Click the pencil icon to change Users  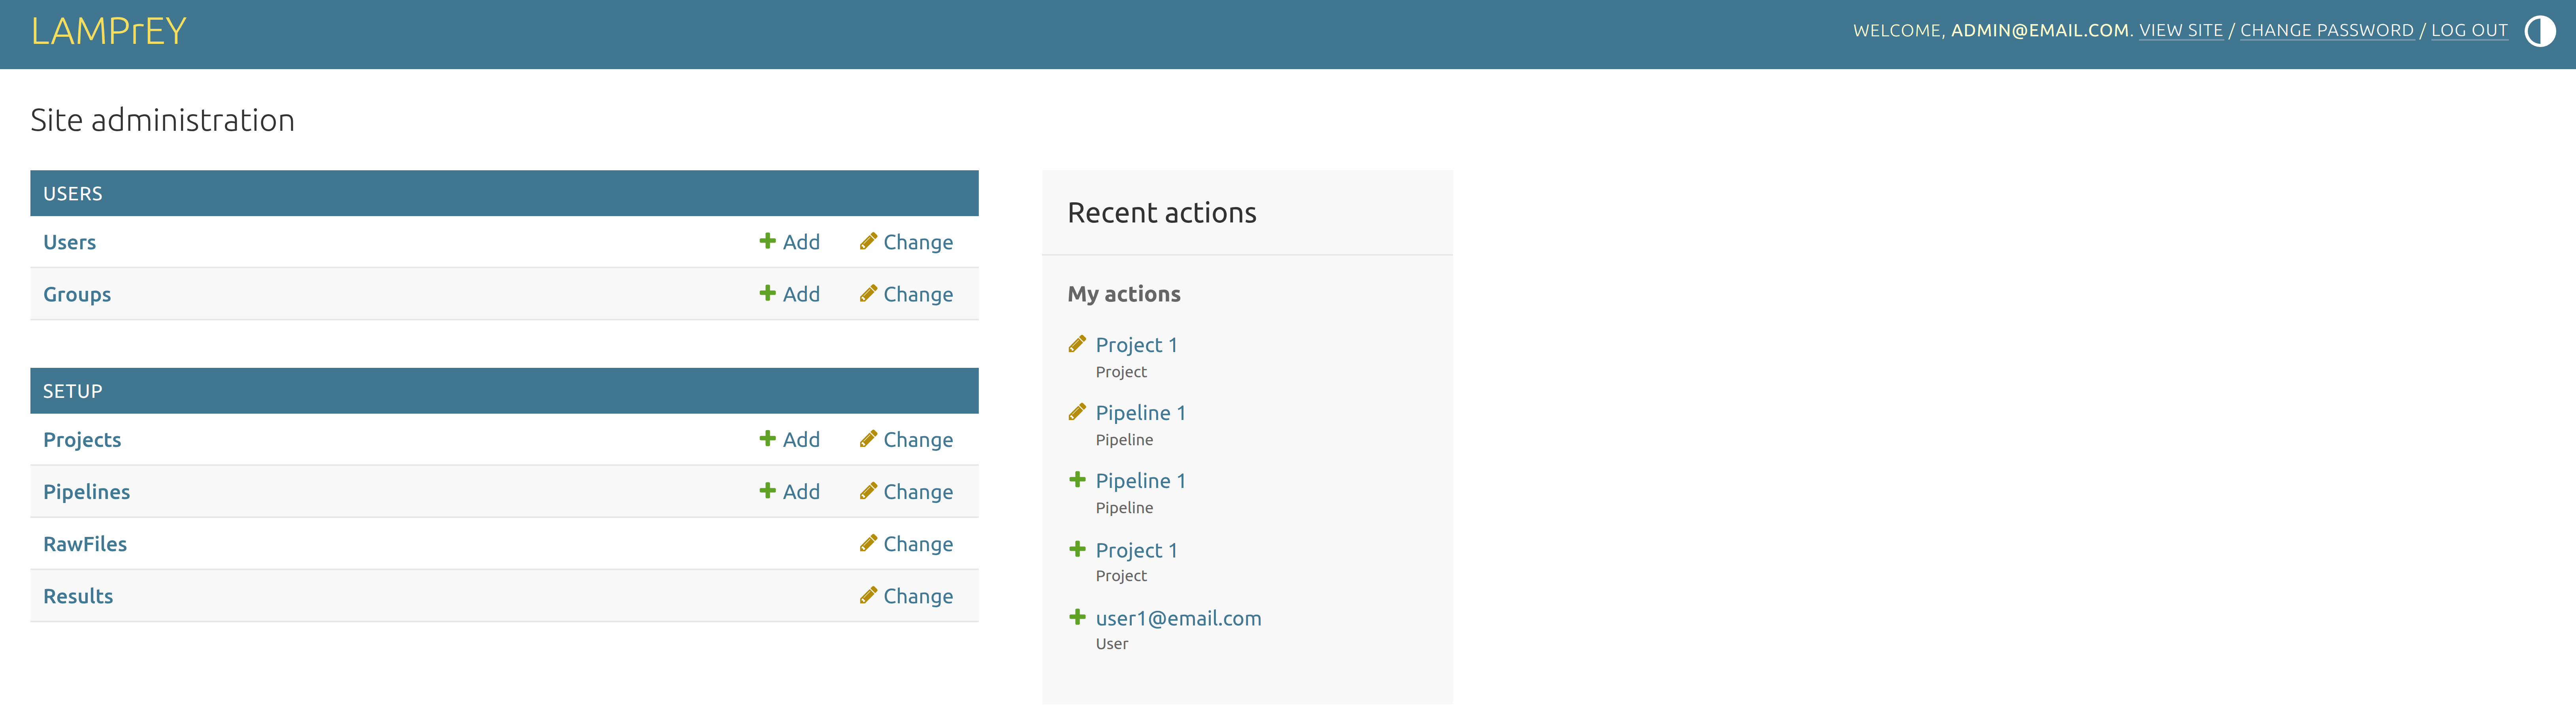coord(868,241)
